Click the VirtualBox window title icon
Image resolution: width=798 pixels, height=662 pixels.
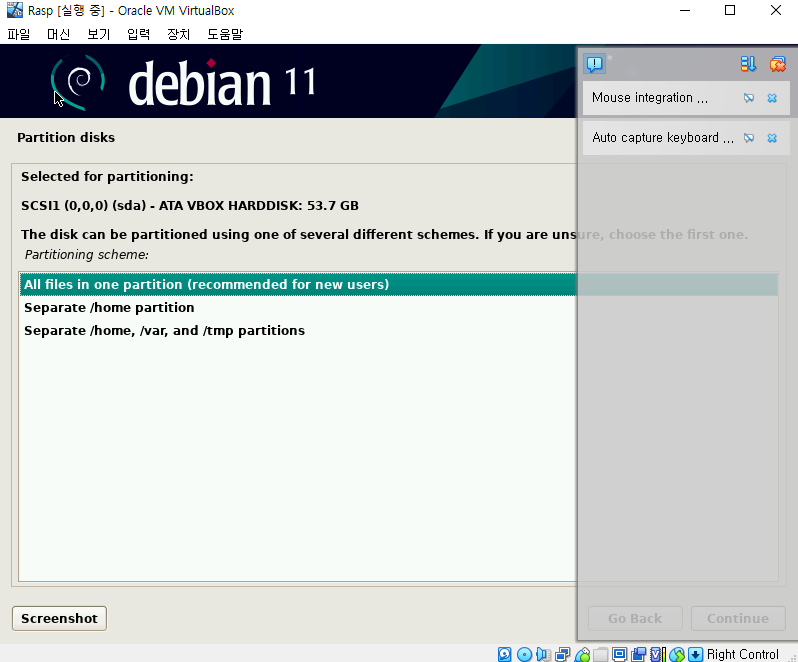tap(14, 10)
